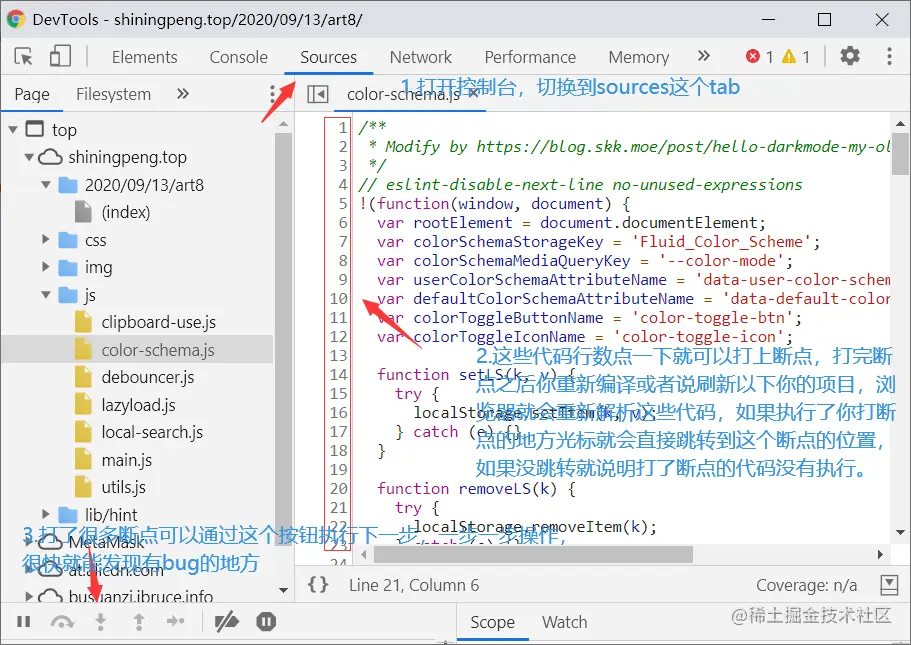Screen dimensions: 911x645
Task: Switch to the Performance tab
Action: coord(530,57)
